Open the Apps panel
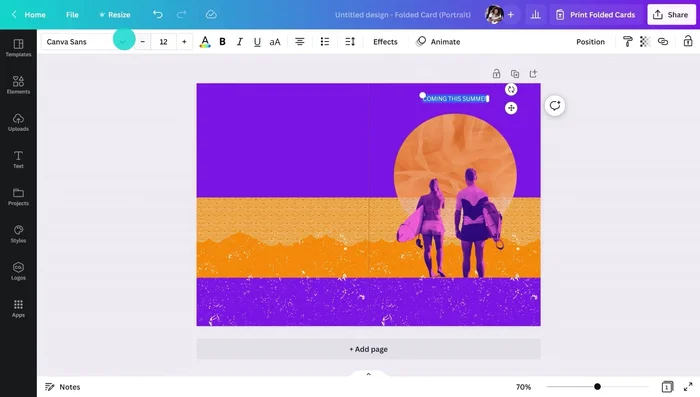The image size is (700, 397). tap(18, 308)
